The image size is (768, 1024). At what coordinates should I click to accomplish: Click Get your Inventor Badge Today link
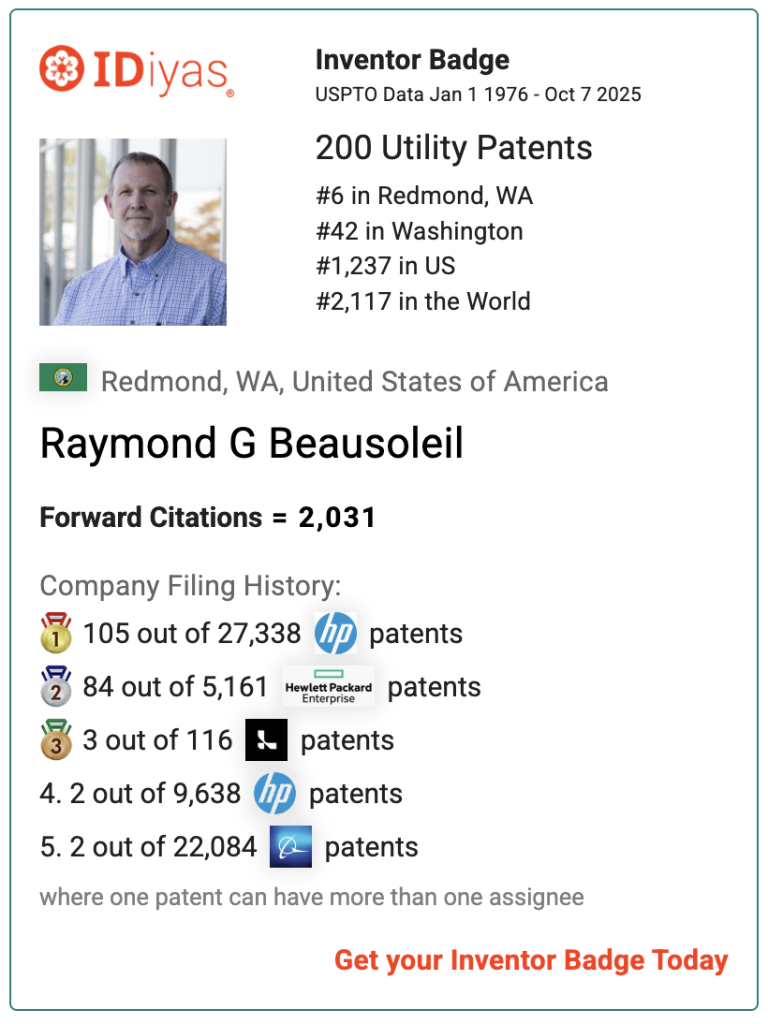tap(531, 960)
